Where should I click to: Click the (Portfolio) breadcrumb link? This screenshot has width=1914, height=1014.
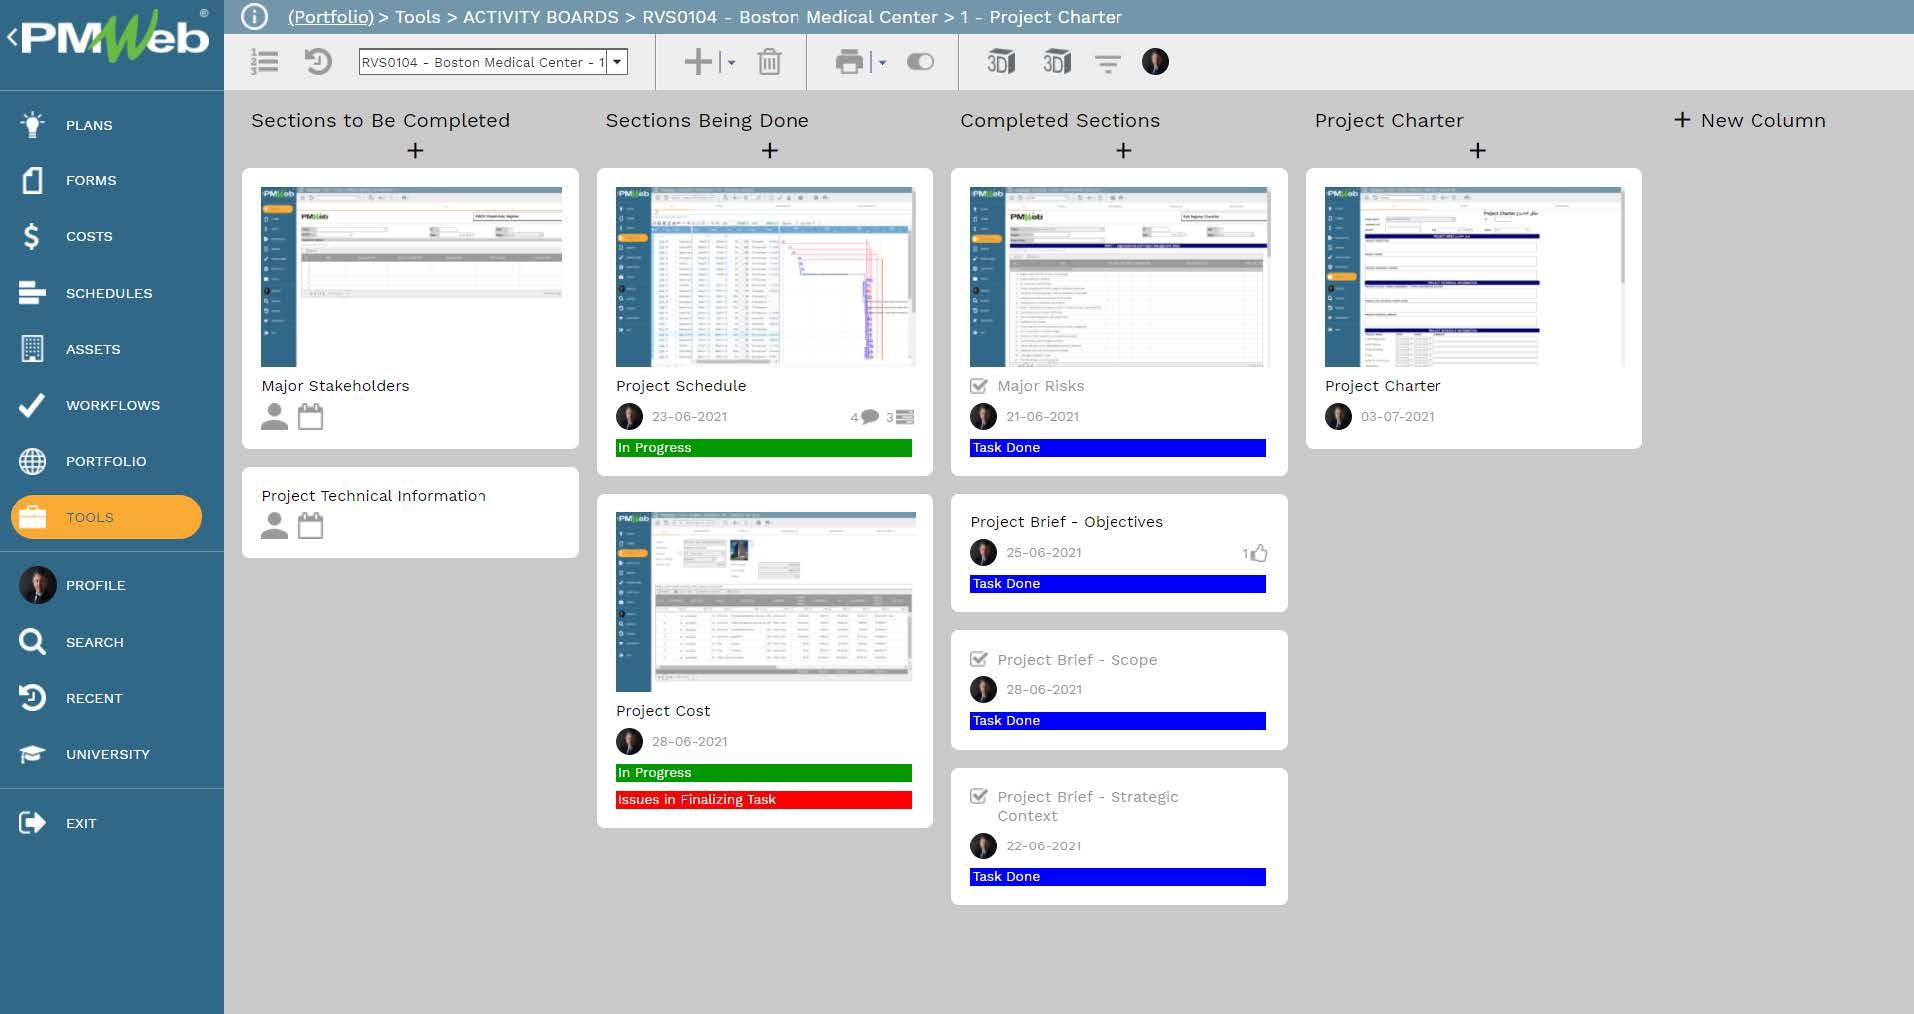(x=330, y=17)
